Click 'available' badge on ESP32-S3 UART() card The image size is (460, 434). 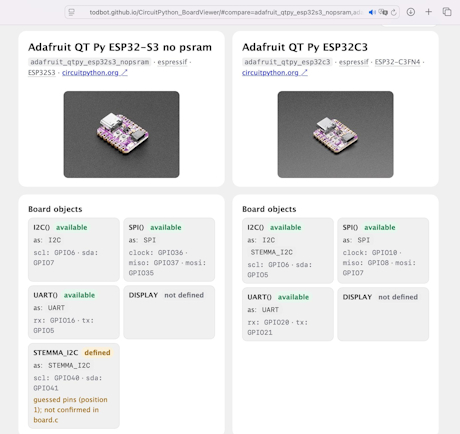79,295
